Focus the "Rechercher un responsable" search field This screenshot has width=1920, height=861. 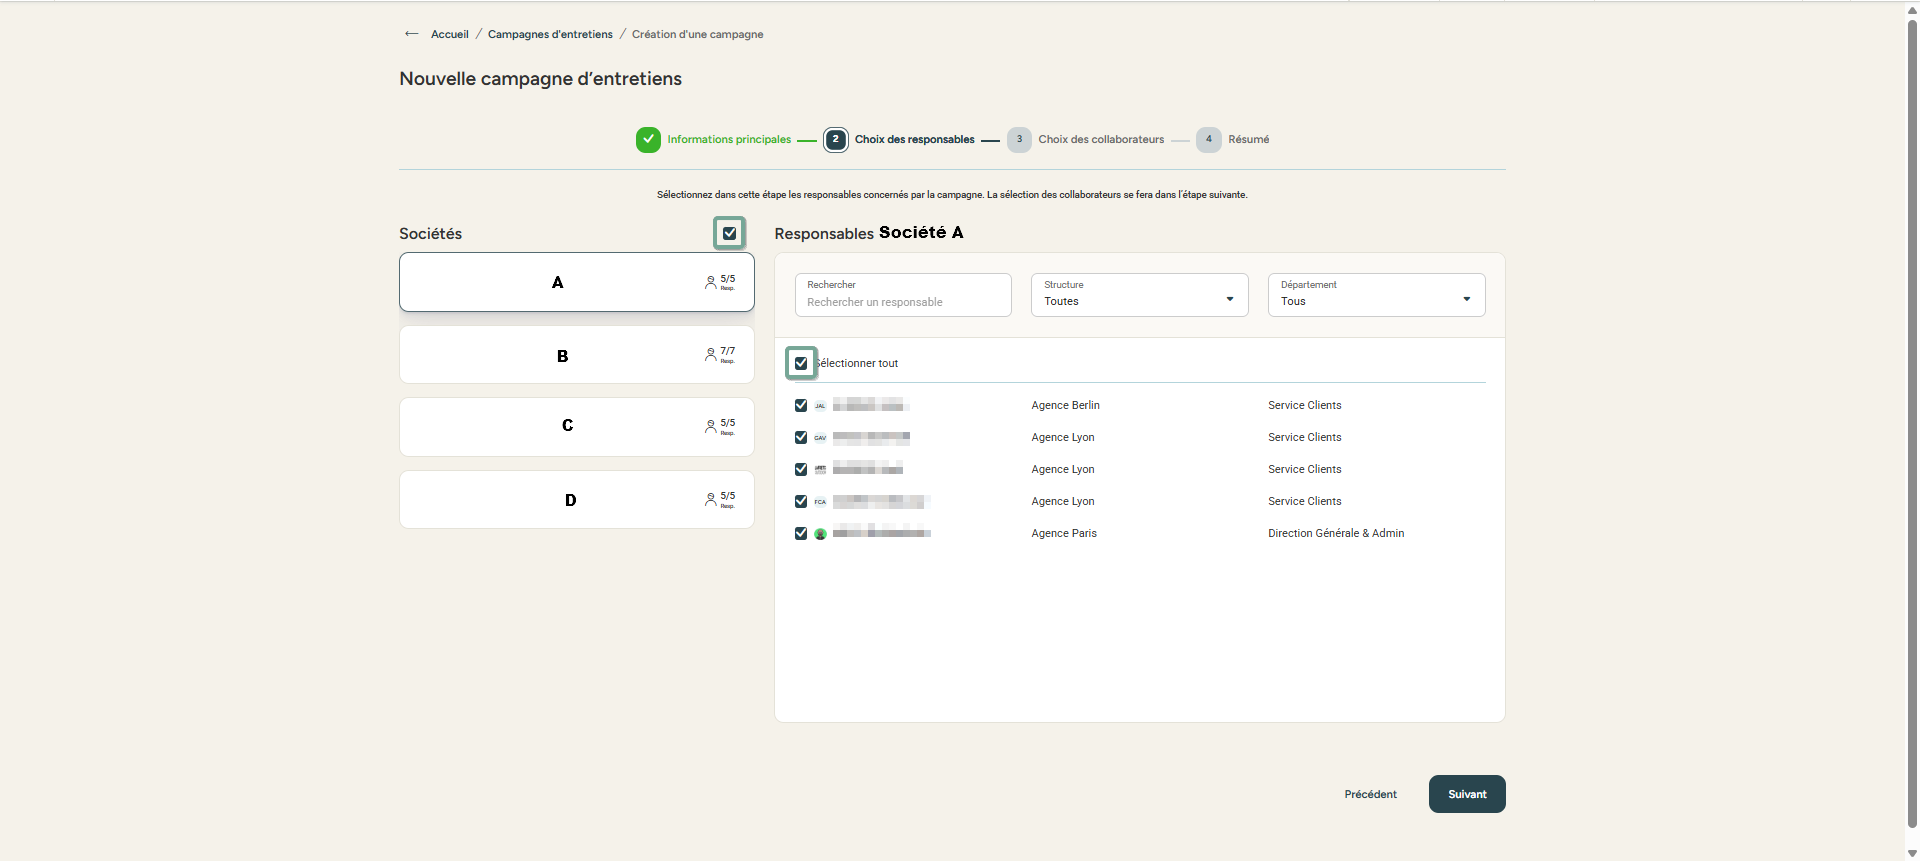pyautogui.click(x=902, y=302)
